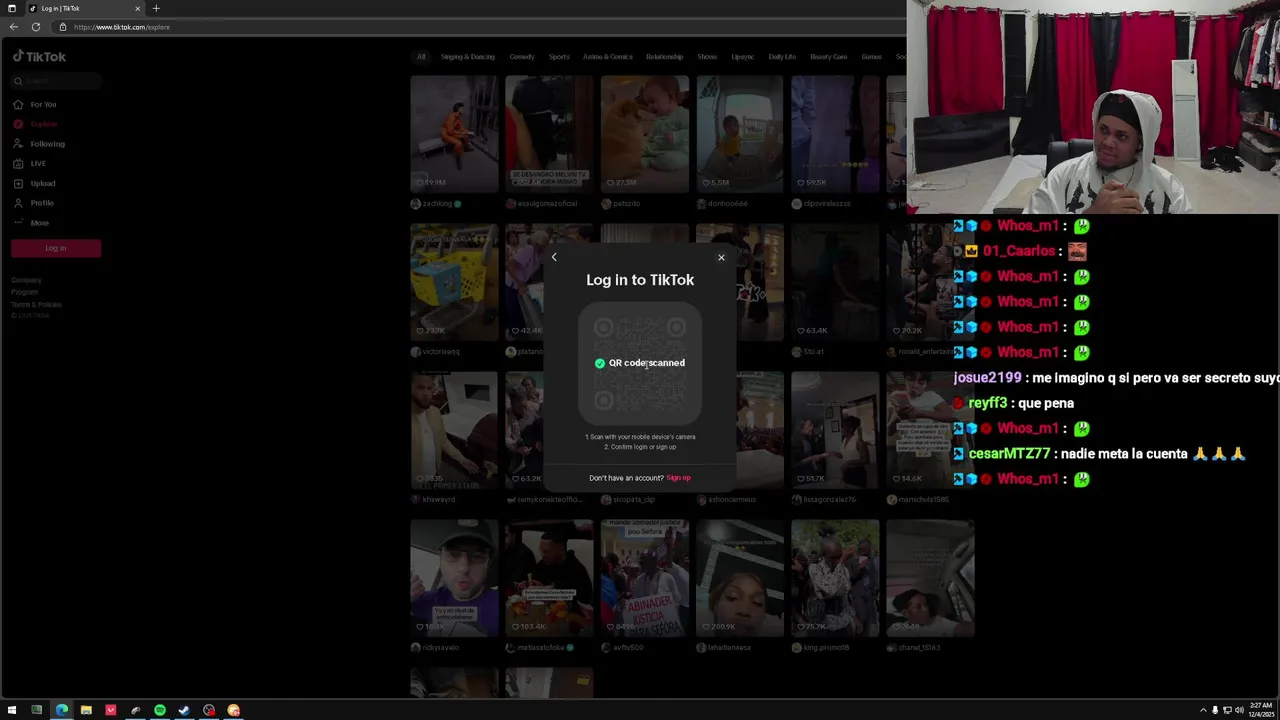Click the browser back arrow
Screen dimensions: 1280x720
tap(14, 27)
